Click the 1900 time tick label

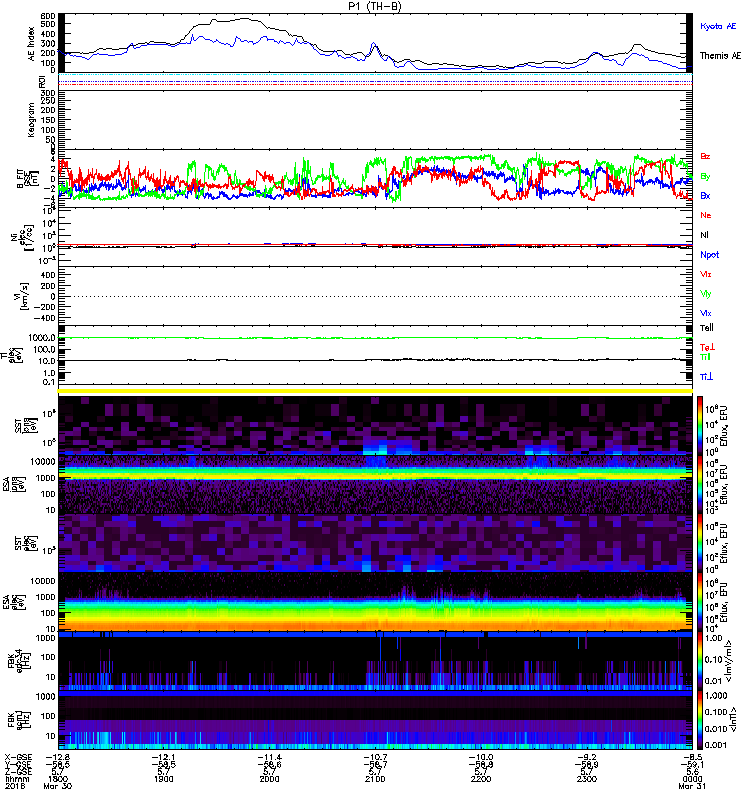click(164, 779)
